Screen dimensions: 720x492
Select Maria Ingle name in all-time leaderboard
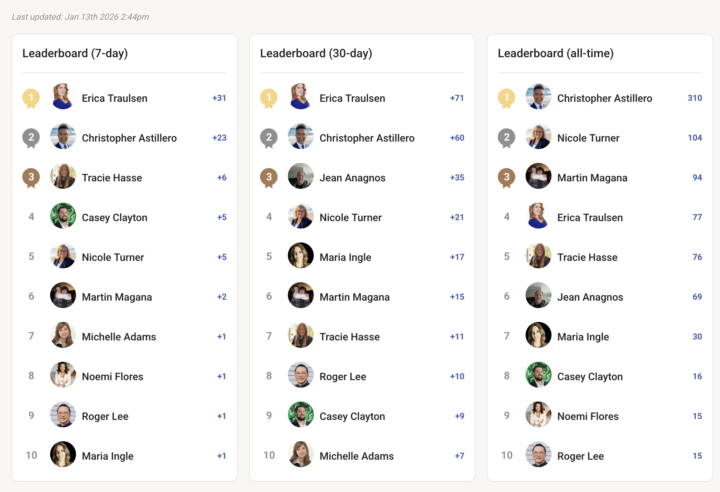tap(583, 337)
